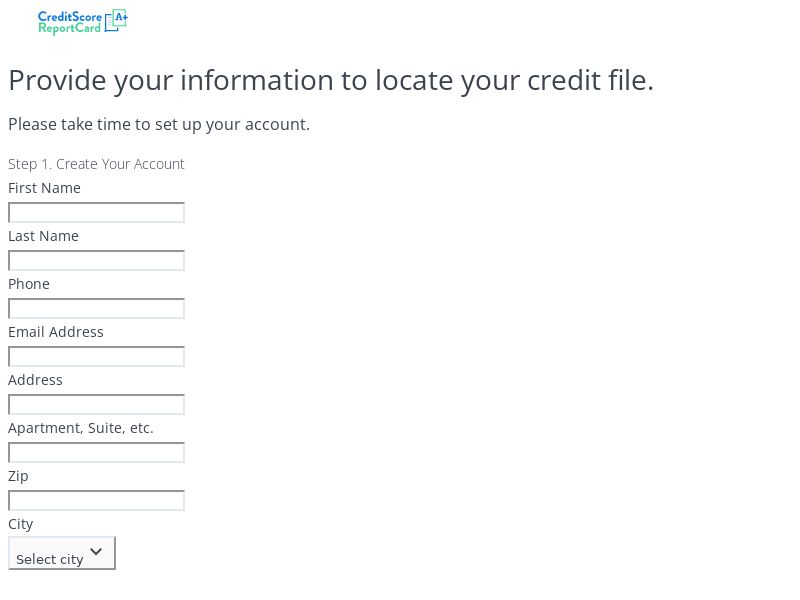Image resolution: width=800 pixels, height=600 pixels.
Task: Focus the Zip code input field
Action: tap(96, 500)
